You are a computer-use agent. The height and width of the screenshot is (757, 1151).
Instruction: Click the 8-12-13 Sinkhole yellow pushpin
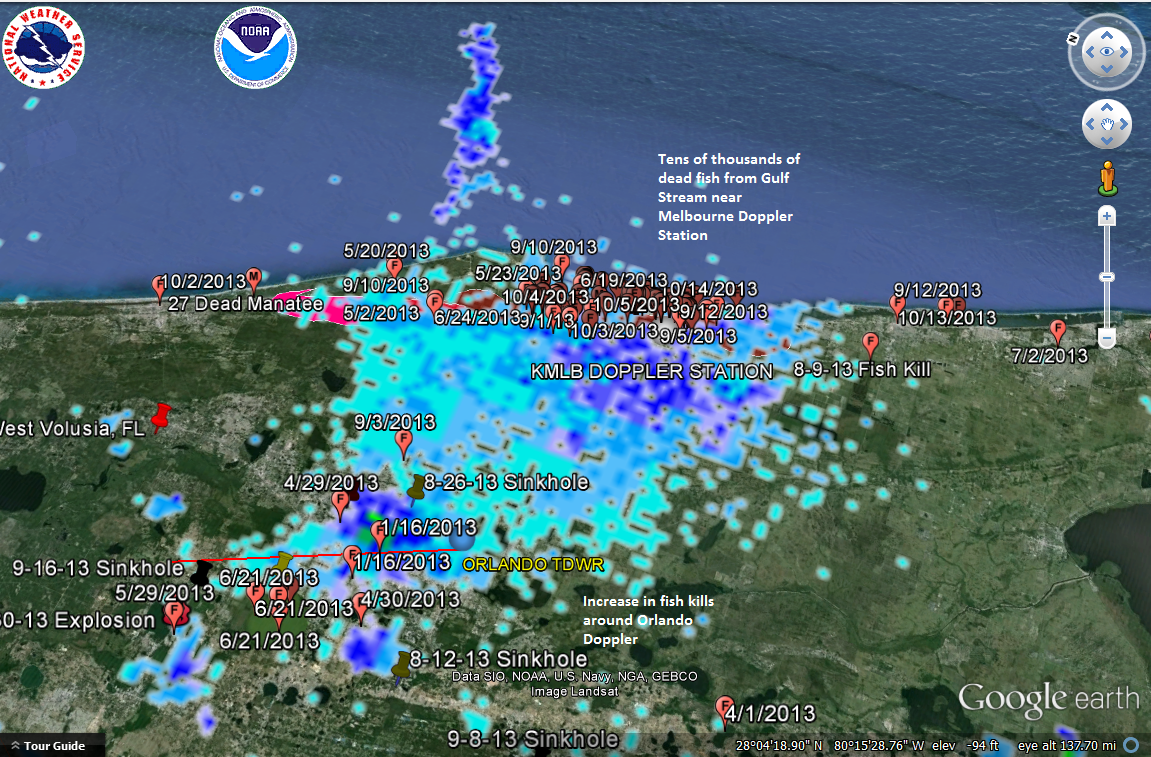(402, 664)
